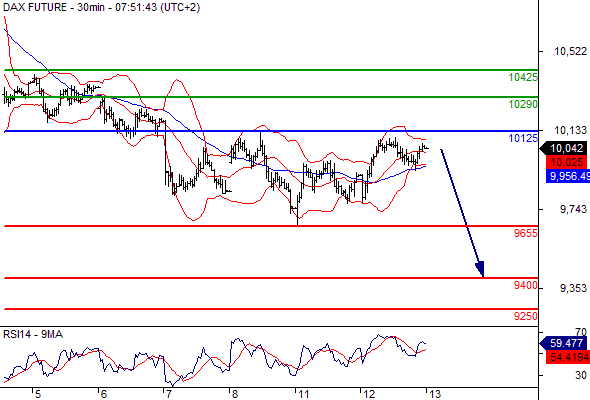590x400 pixels.
Task: Click date 6 on time axis
Action: (x=103, y=394)
